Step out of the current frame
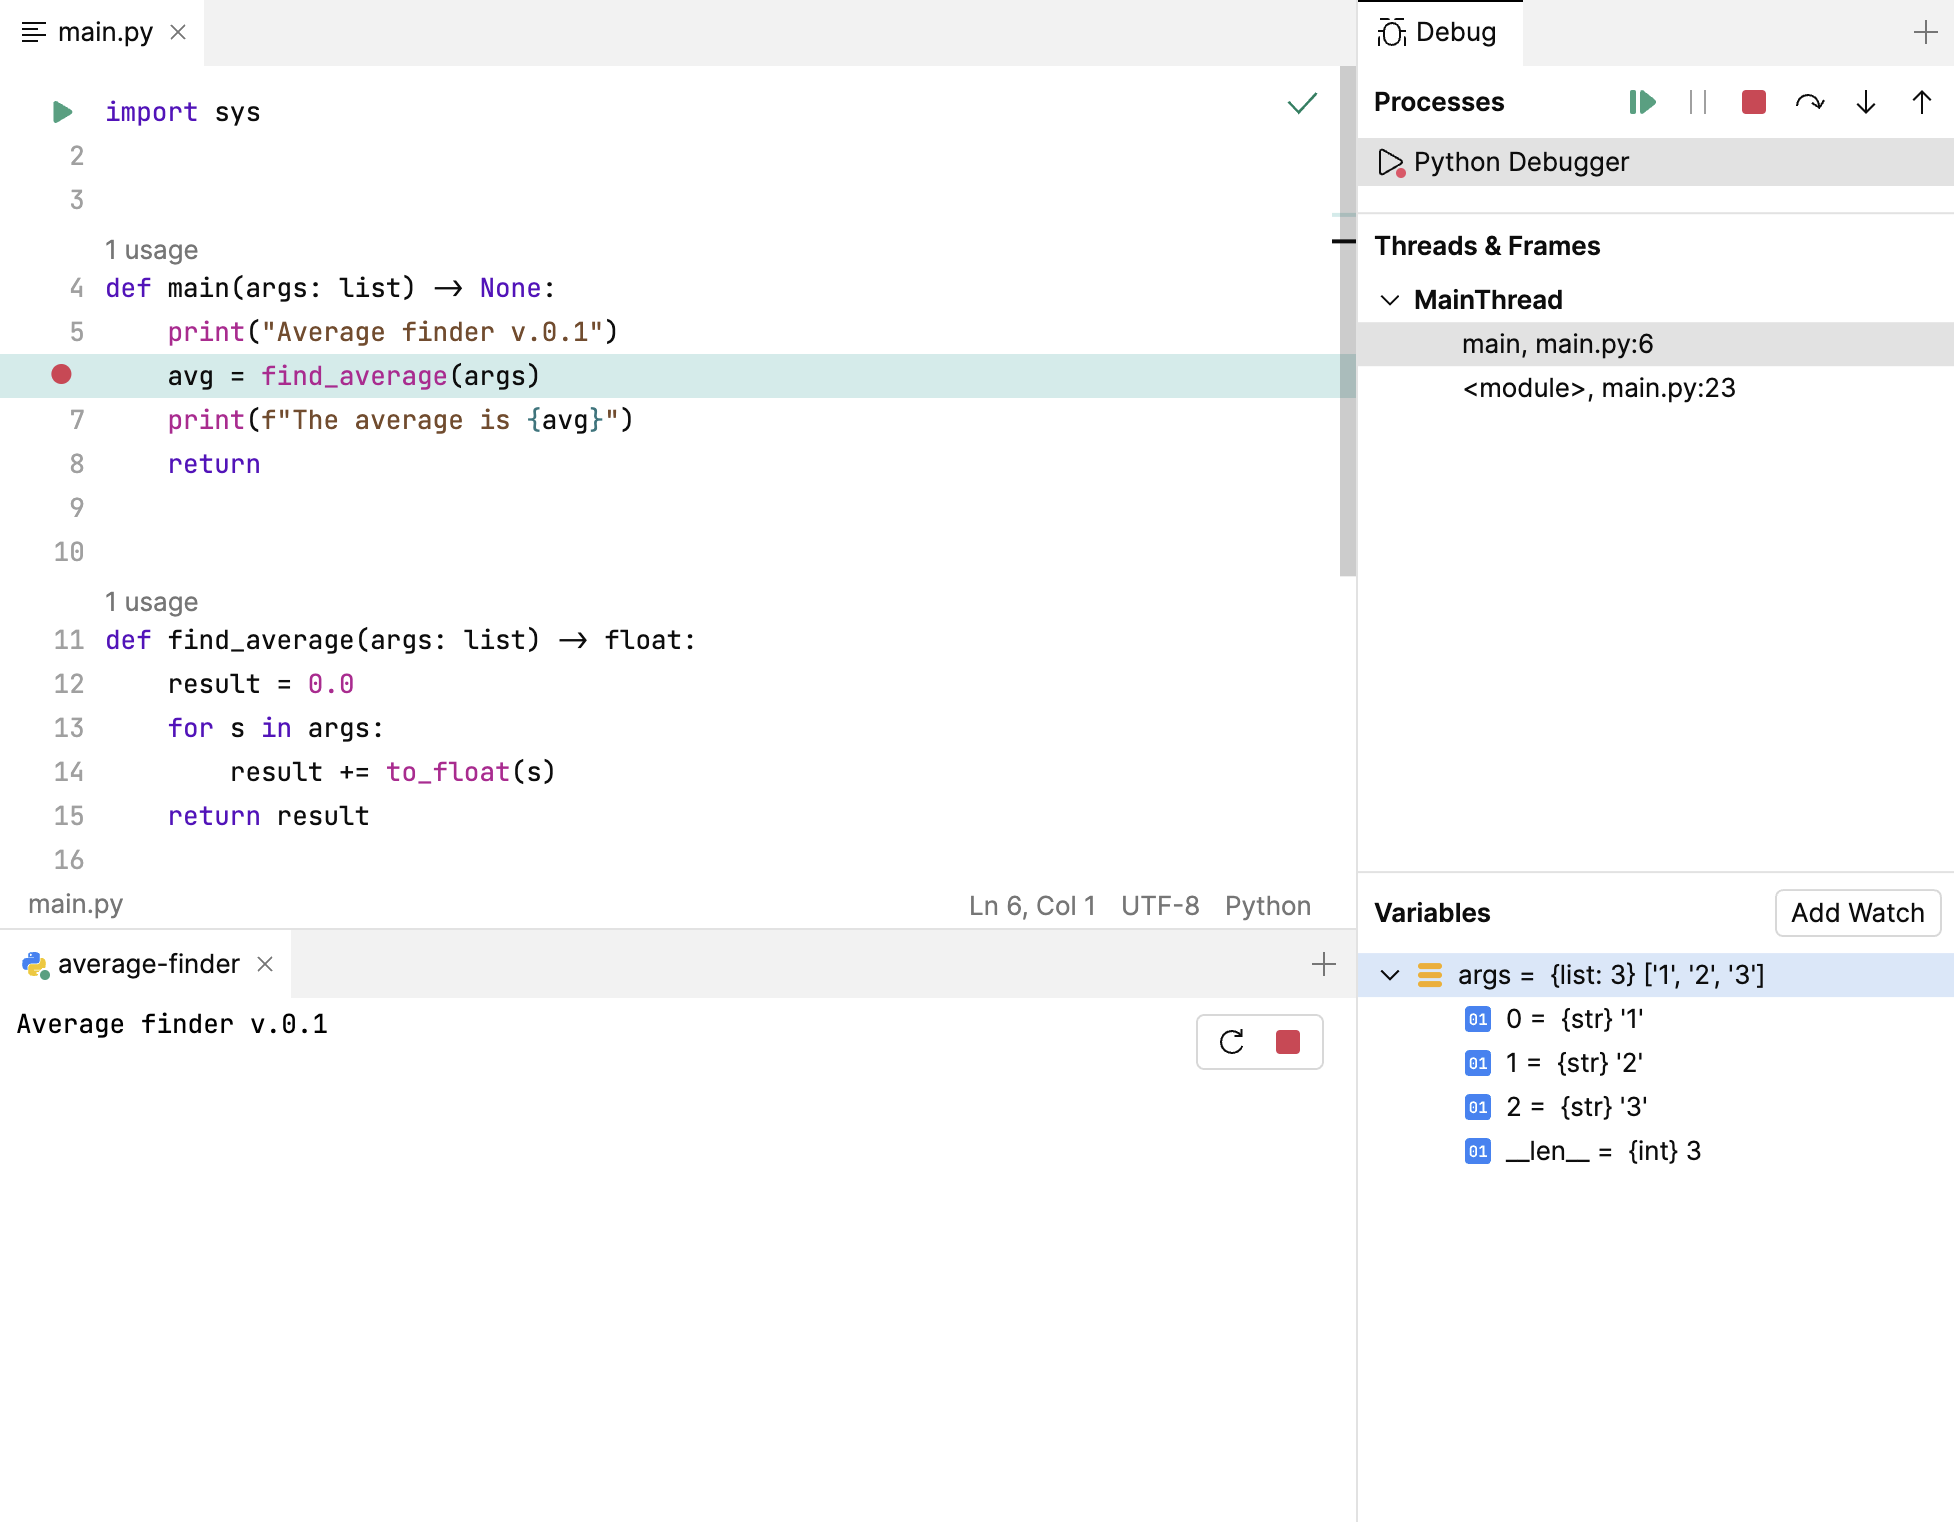 (x=1920, y=102)
